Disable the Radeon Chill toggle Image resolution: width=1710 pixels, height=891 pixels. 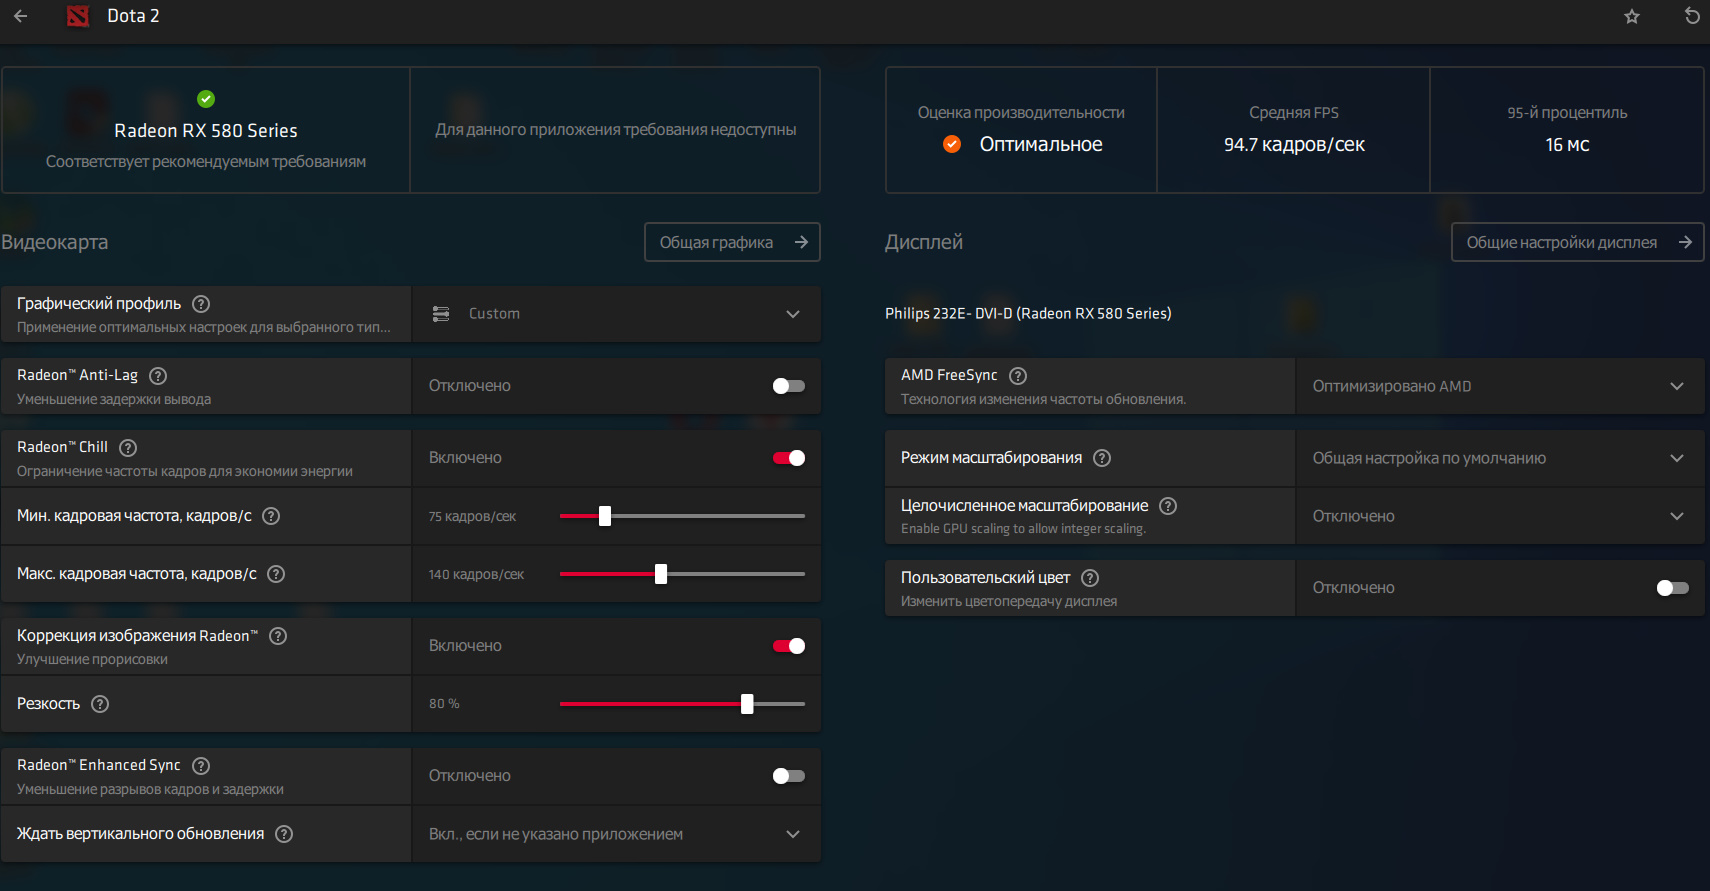(x=788, y=458)
